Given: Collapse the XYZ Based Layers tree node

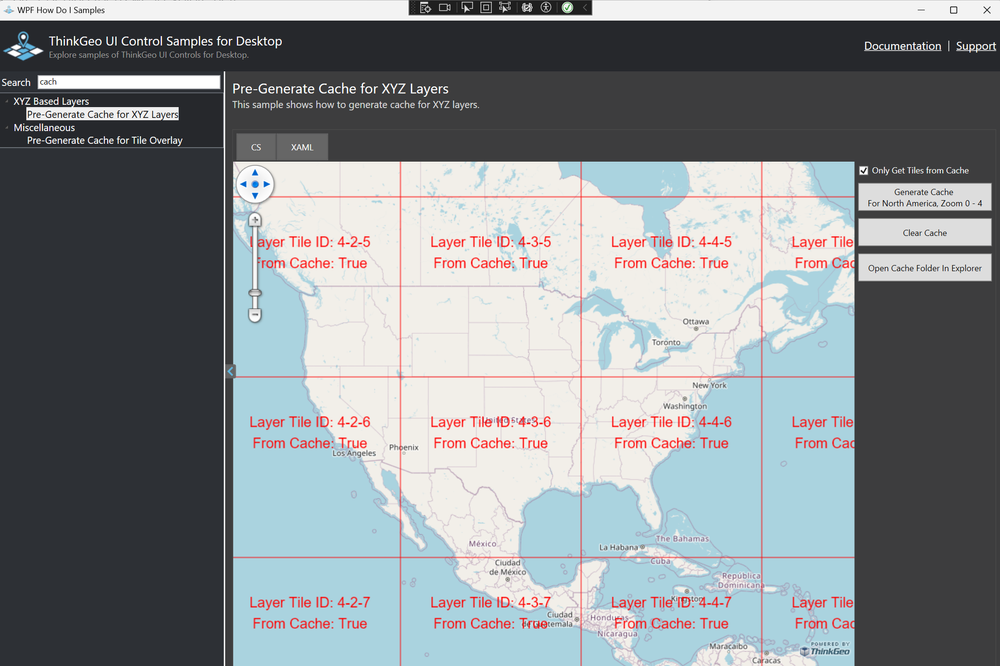Looking at the screenshot, I should (6, 101).
